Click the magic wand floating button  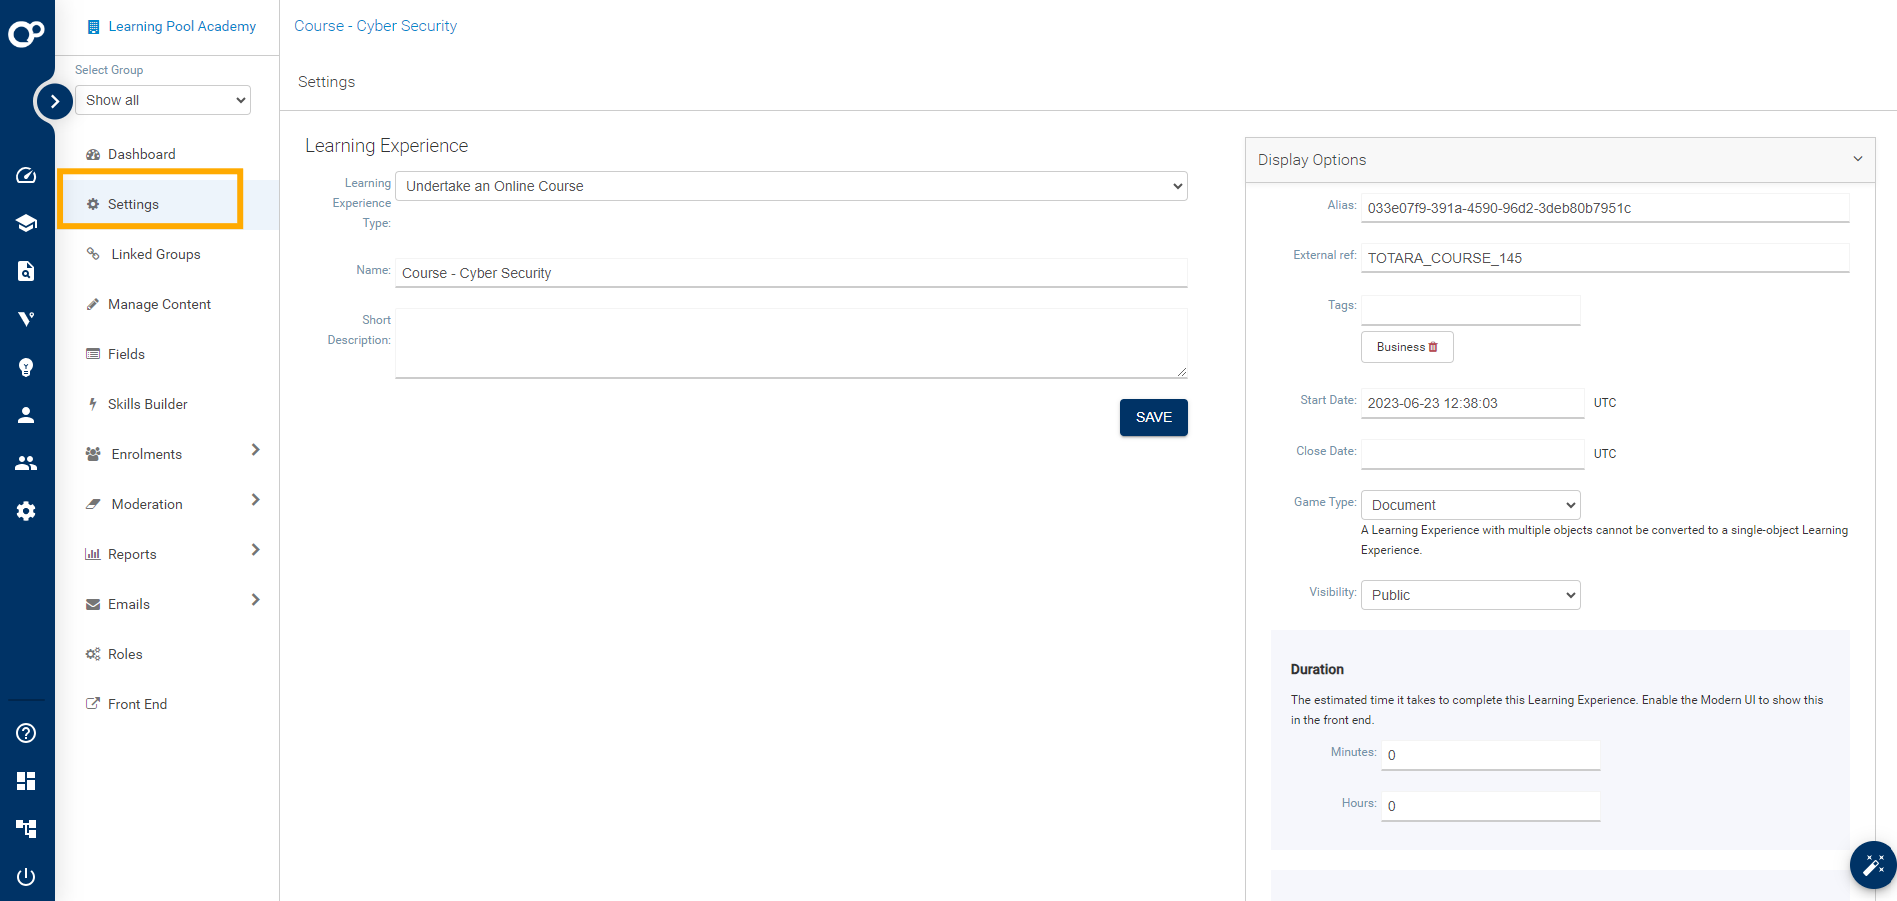[1872, 865]
